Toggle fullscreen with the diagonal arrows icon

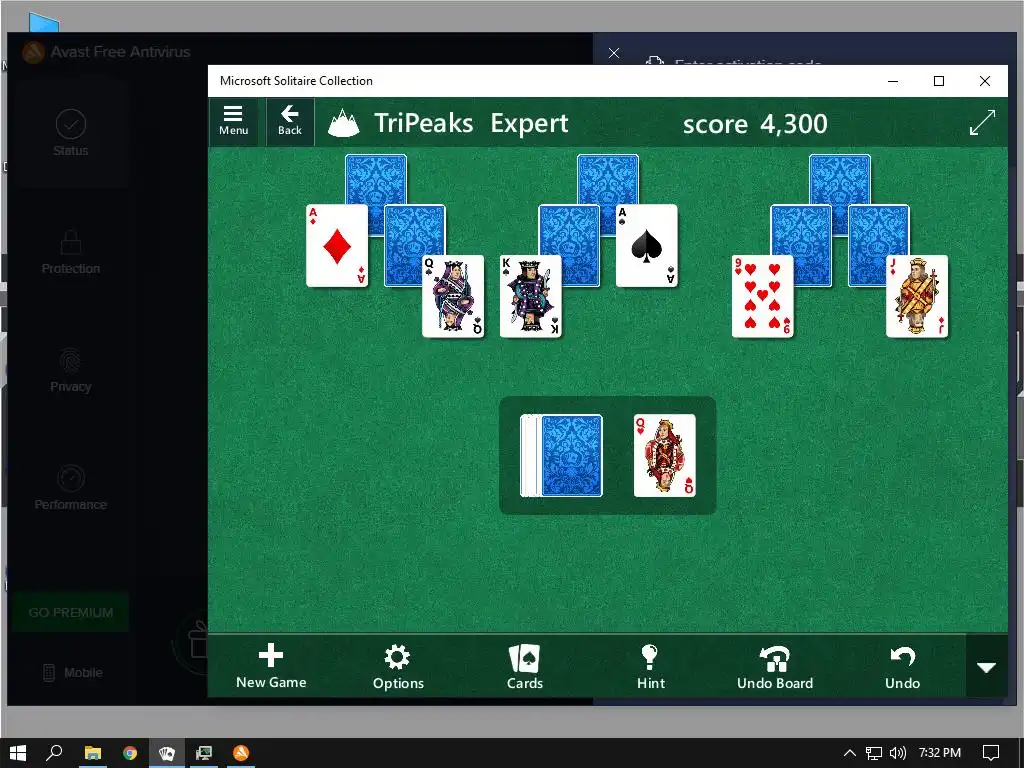coord(982,122)
